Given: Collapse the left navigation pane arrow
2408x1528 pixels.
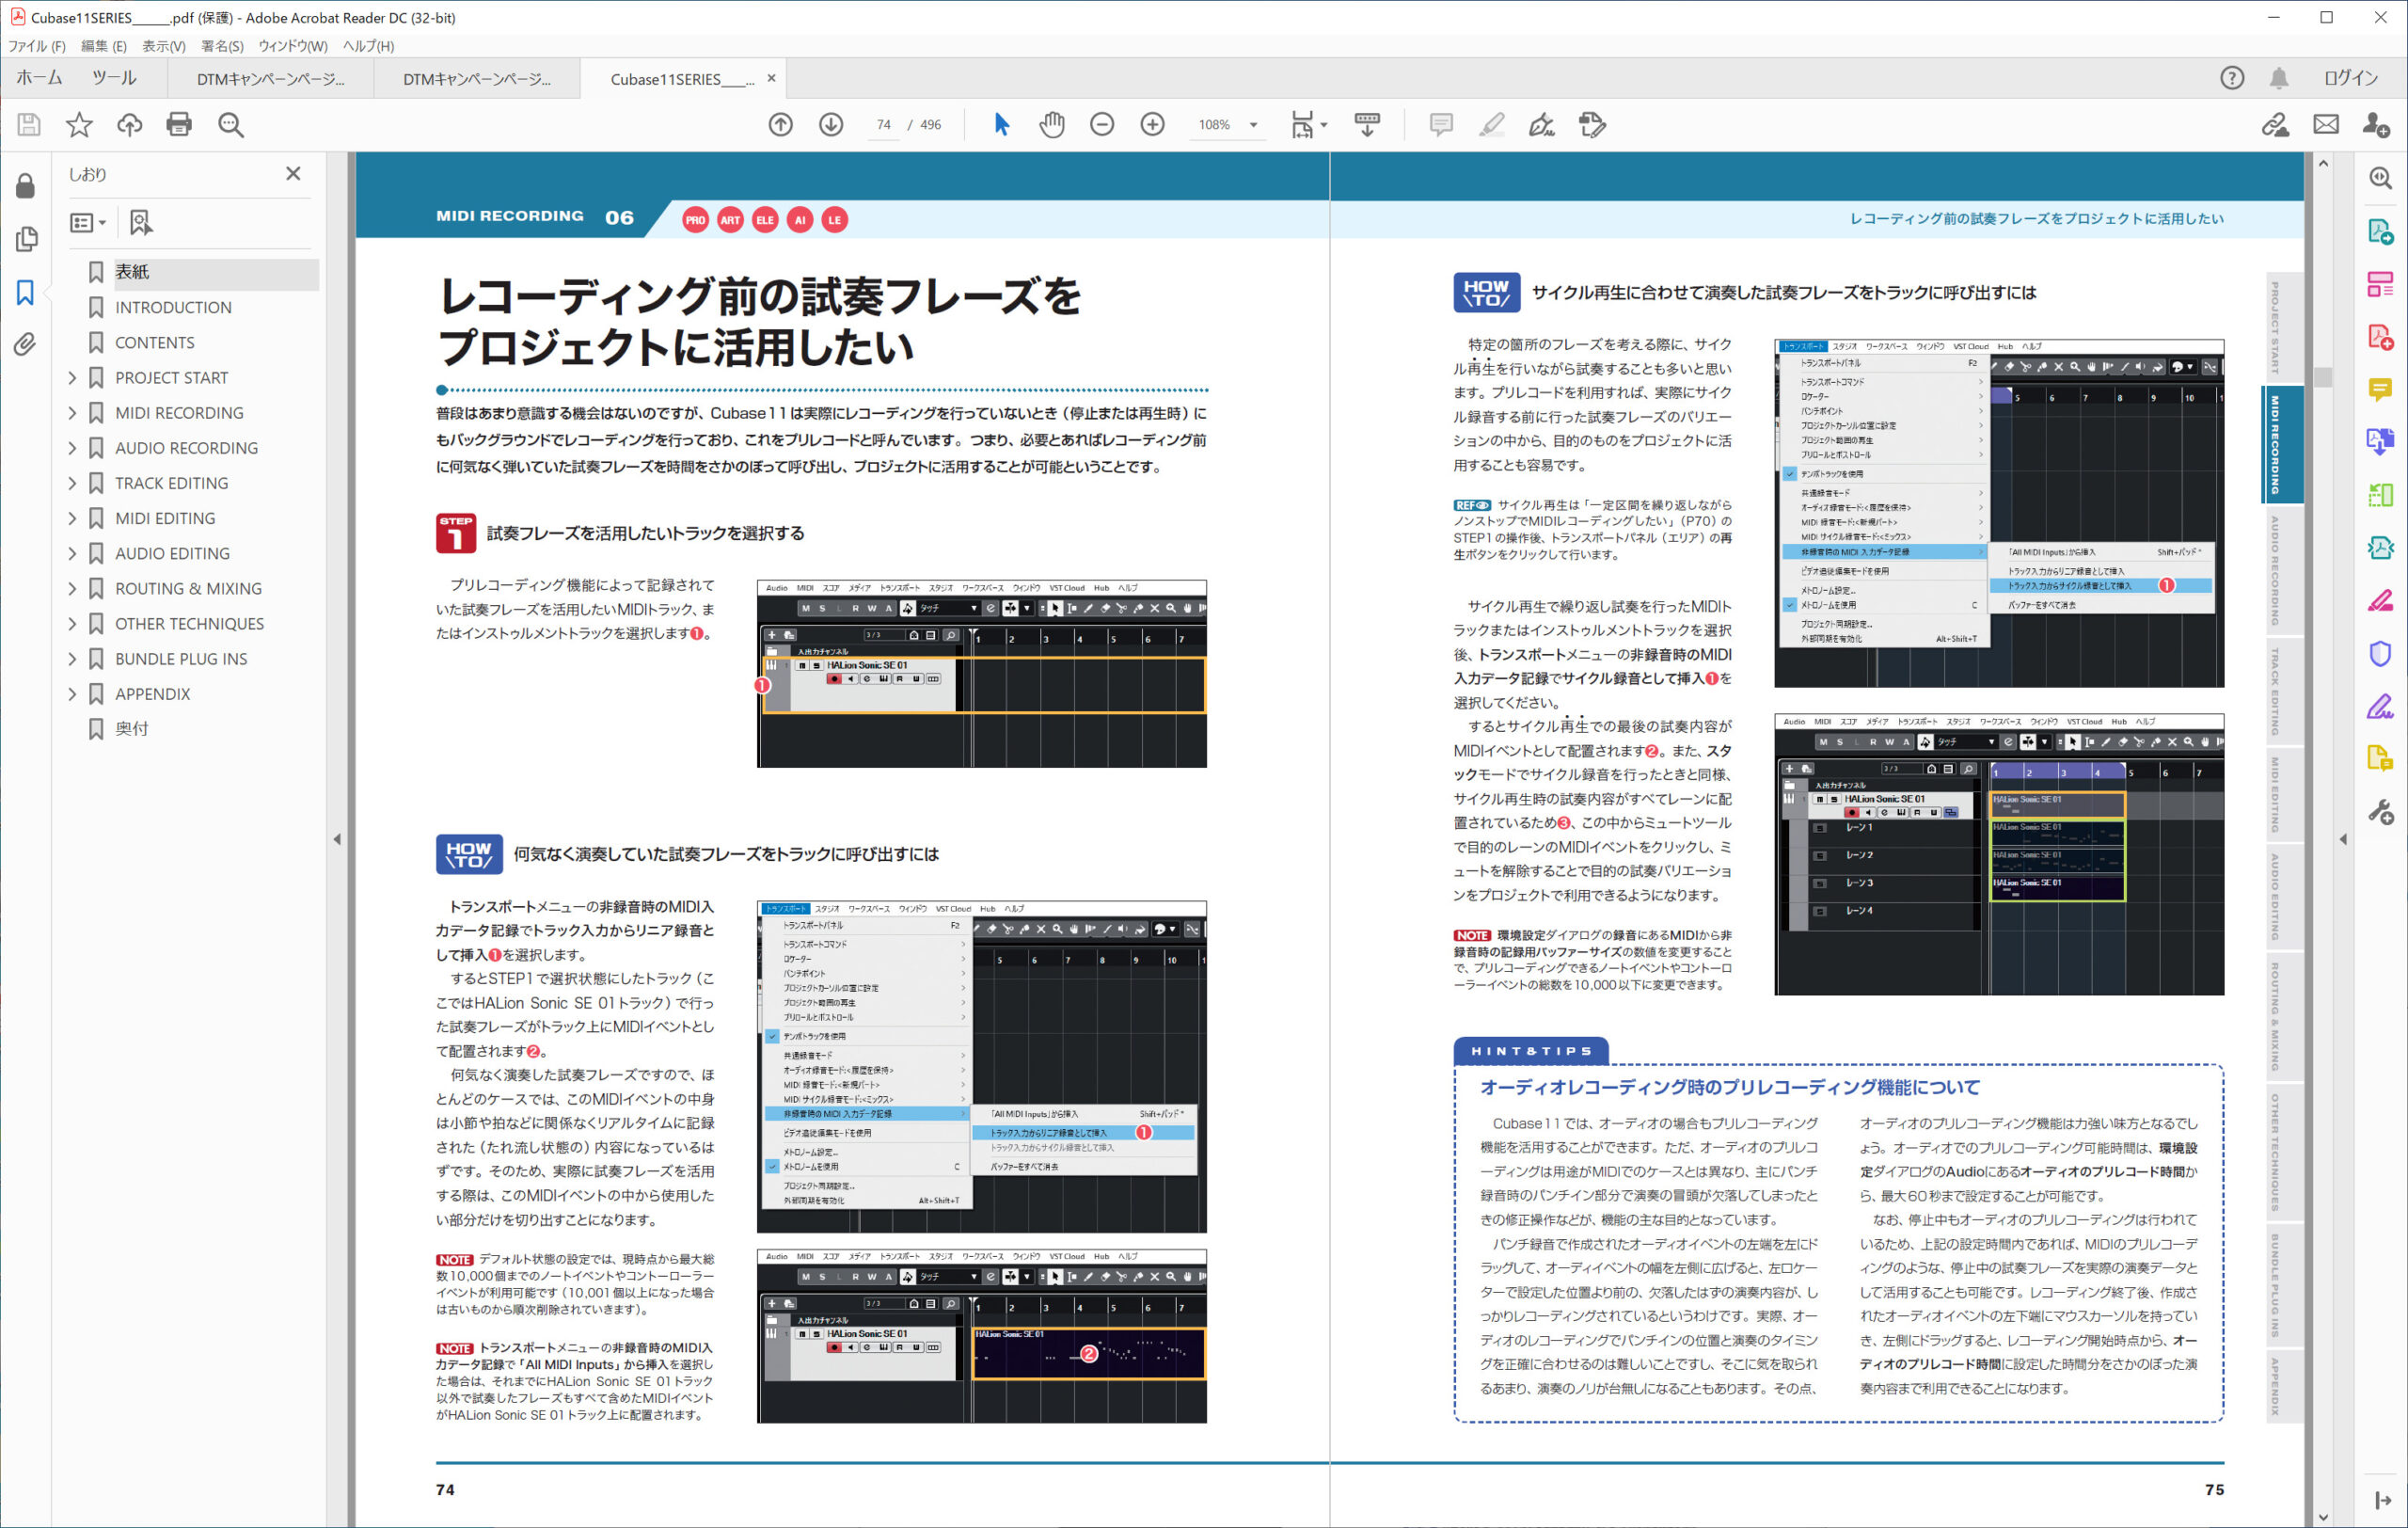Looking at the screenshot, I should [x=337, y=839].
